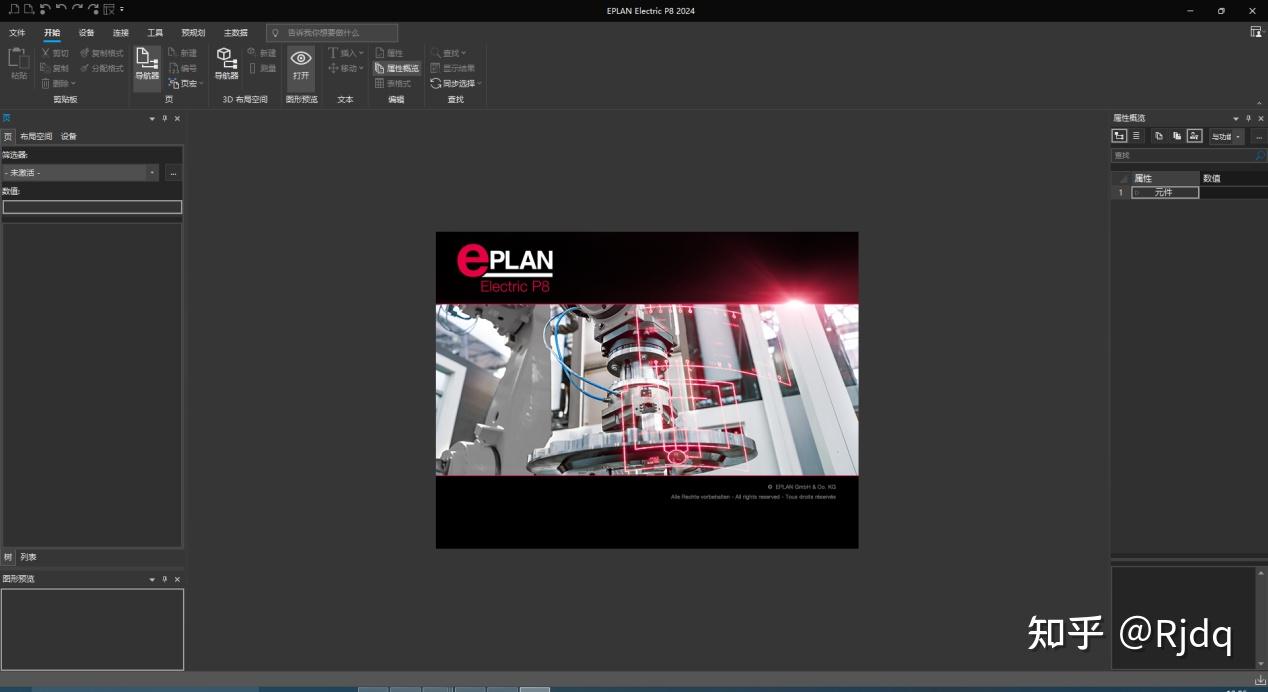Open the 与功能 dropdown in 属性概览
The image size is (1268, 692).
click(1238, 137)
